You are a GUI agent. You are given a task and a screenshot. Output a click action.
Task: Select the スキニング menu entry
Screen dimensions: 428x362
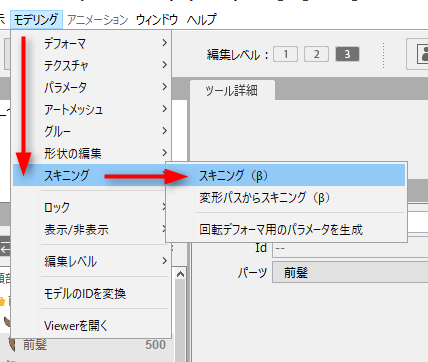[x=90, y=175]
